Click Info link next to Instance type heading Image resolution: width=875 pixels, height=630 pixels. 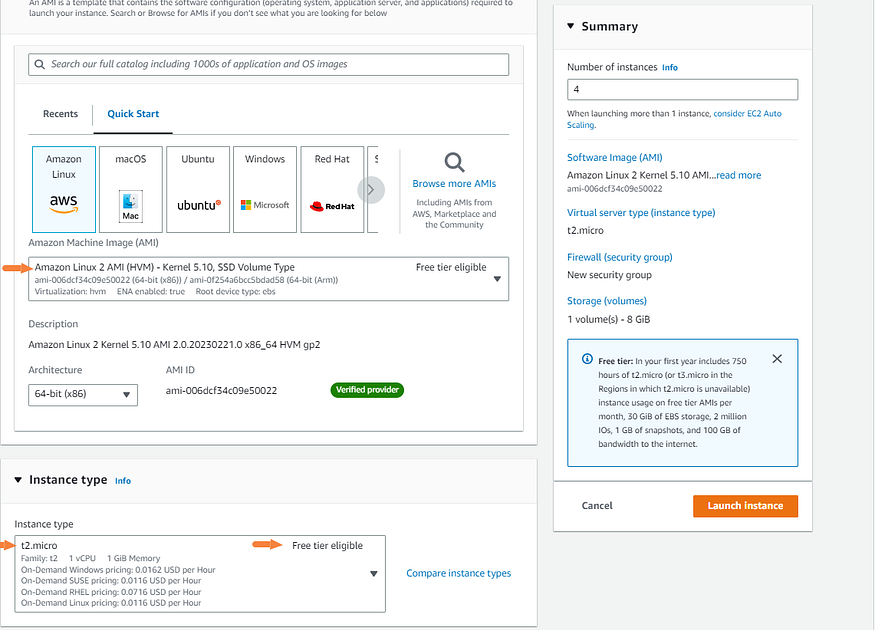tap(123, 481)
